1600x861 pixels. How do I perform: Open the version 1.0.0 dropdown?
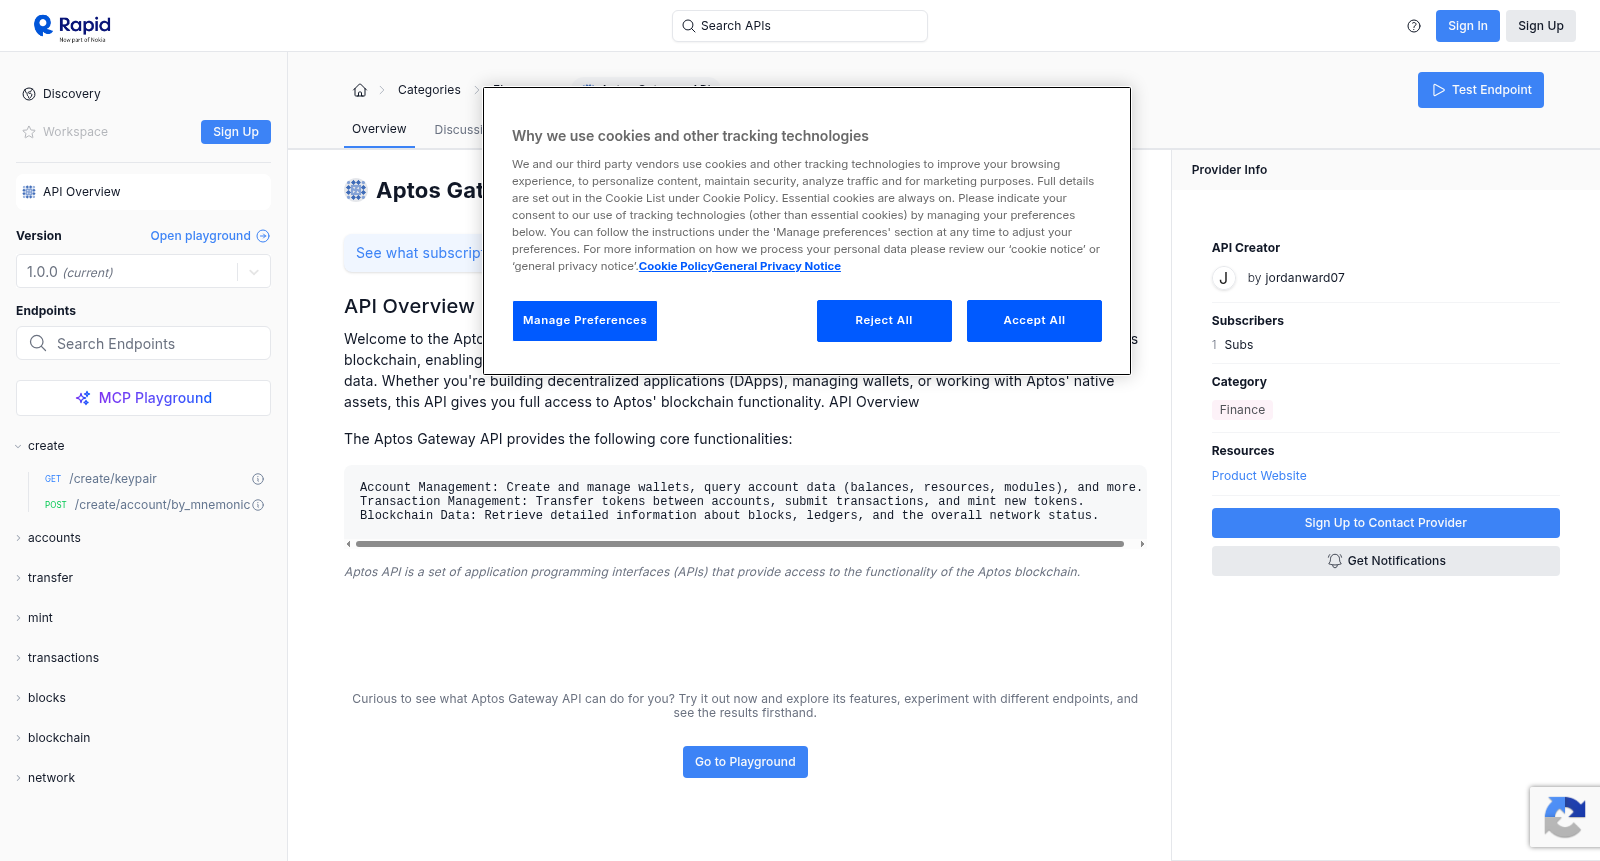click(143, 272)
